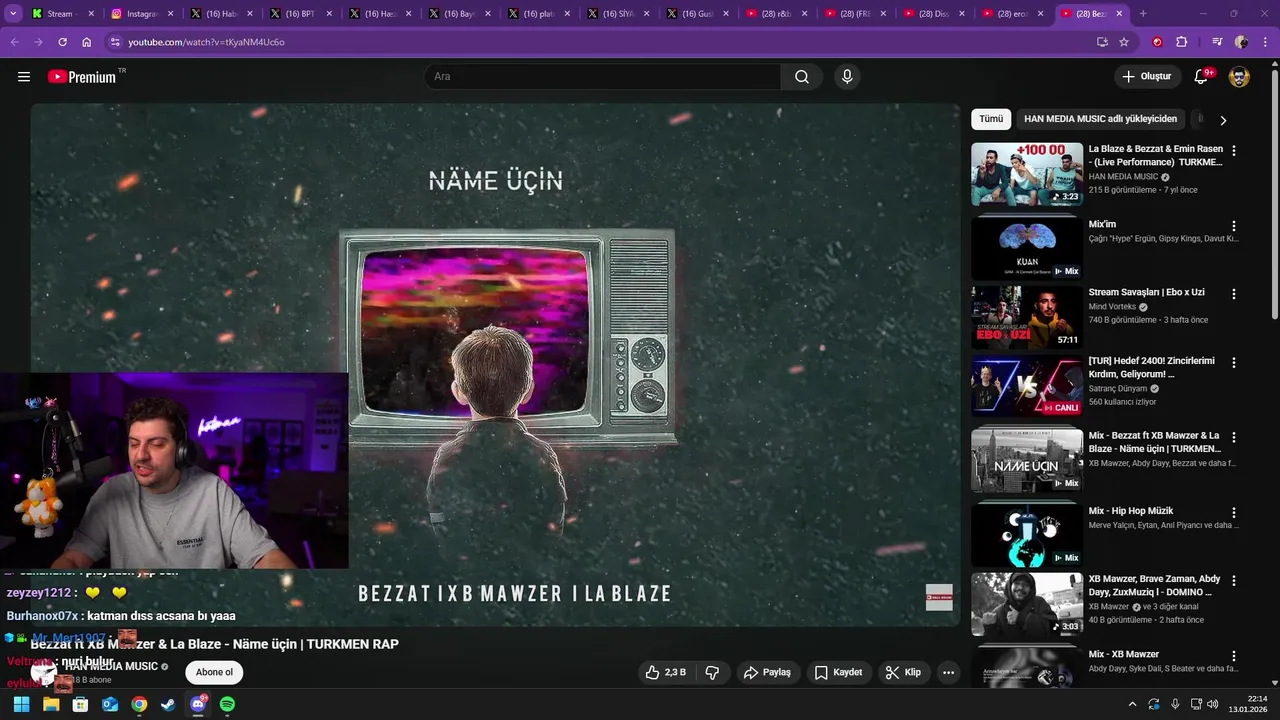Select HAN MEDIA MUSIC adlı yükleyiciden chip
1280x720 pixels.
[x=1100, y=119]
